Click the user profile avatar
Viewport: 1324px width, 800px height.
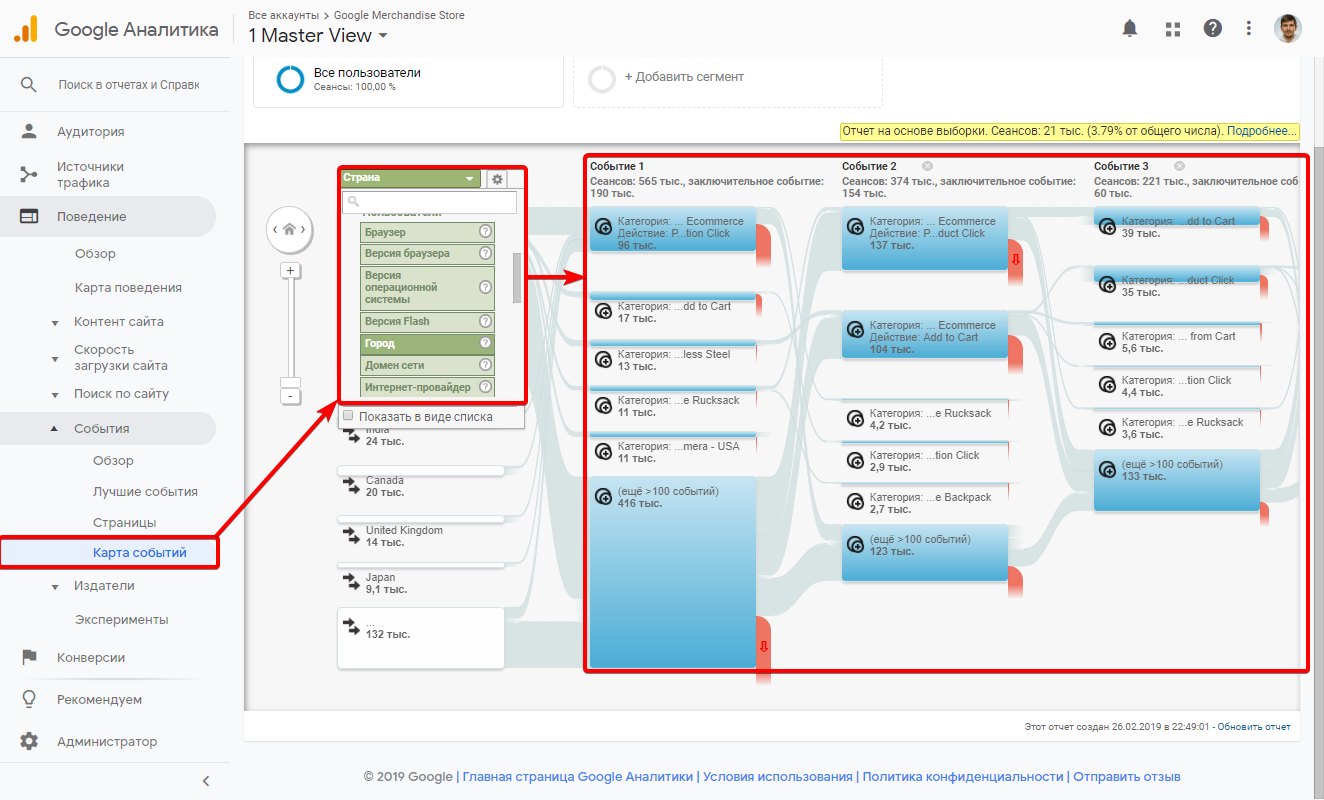click(x=1288, y=29)
